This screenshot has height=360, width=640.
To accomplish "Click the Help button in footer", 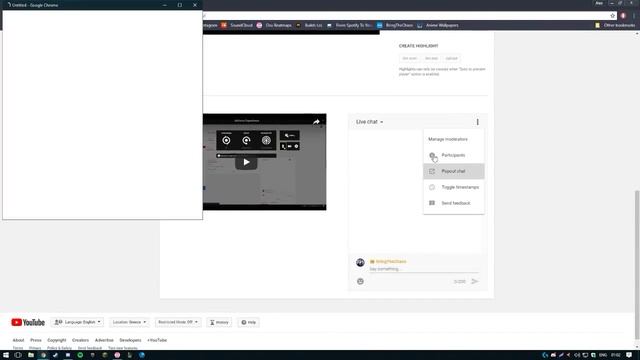I will (x=248, y=322).
